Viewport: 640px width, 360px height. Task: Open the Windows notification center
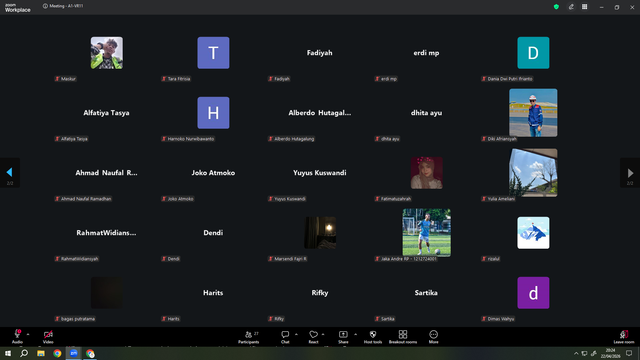(x=629, y=353)
